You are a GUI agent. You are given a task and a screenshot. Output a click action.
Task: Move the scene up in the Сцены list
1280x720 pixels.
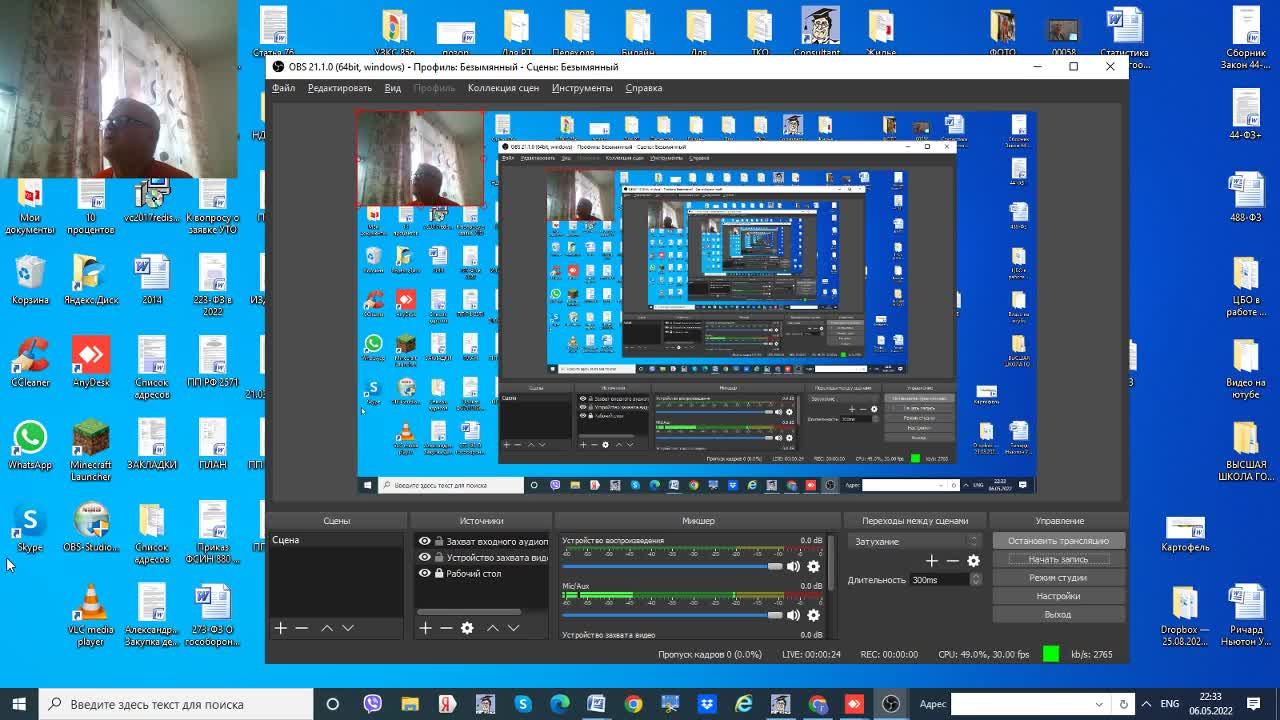pyautogui.click(x=327, y=628)
